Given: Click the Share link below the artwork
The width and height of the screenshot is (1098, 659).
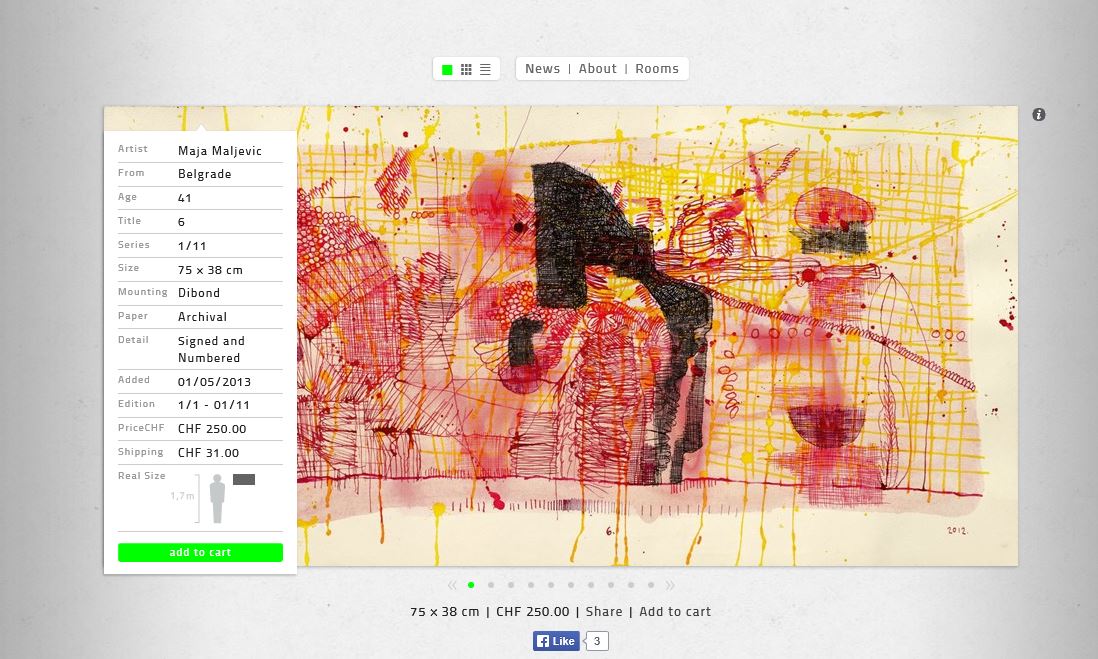Looking at the screenshot, I should click(x=604, y=611).
